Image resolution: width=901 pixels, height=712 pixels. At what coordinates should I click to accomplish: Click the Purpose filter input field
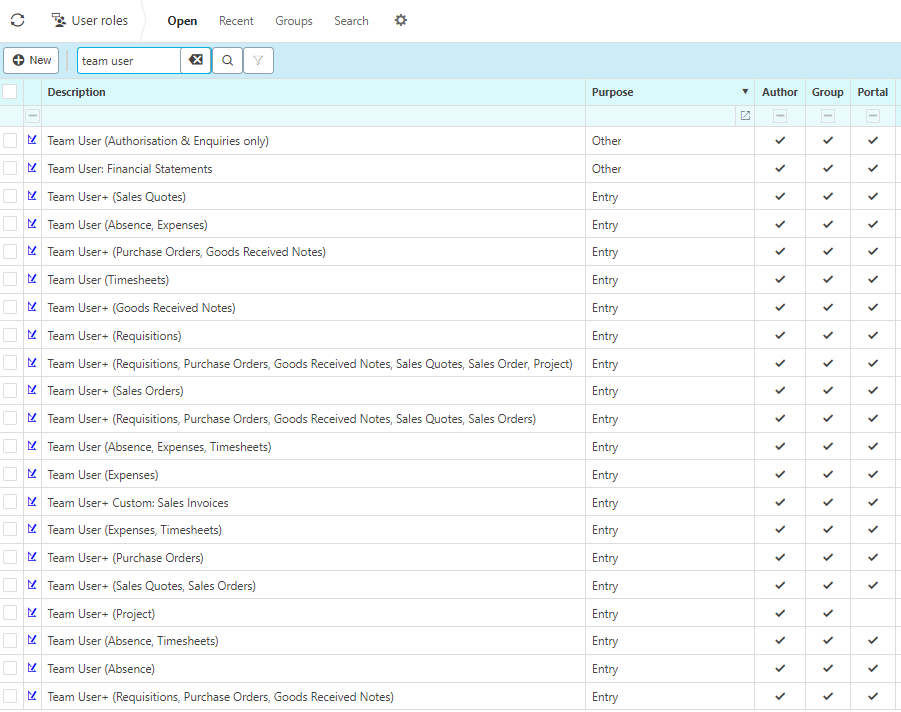pyautogui.click(x=661, y=116)
